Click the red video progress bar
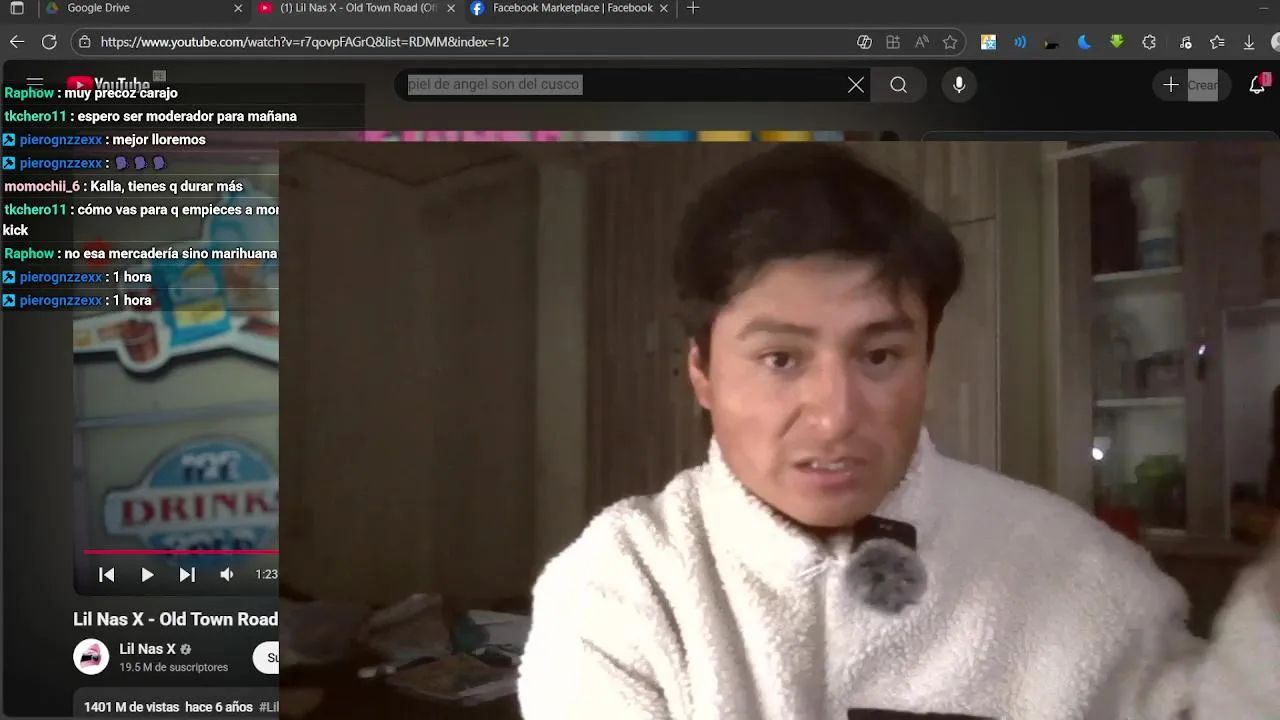The height and width of the screenshot is (720, 1280). [181, 551]
